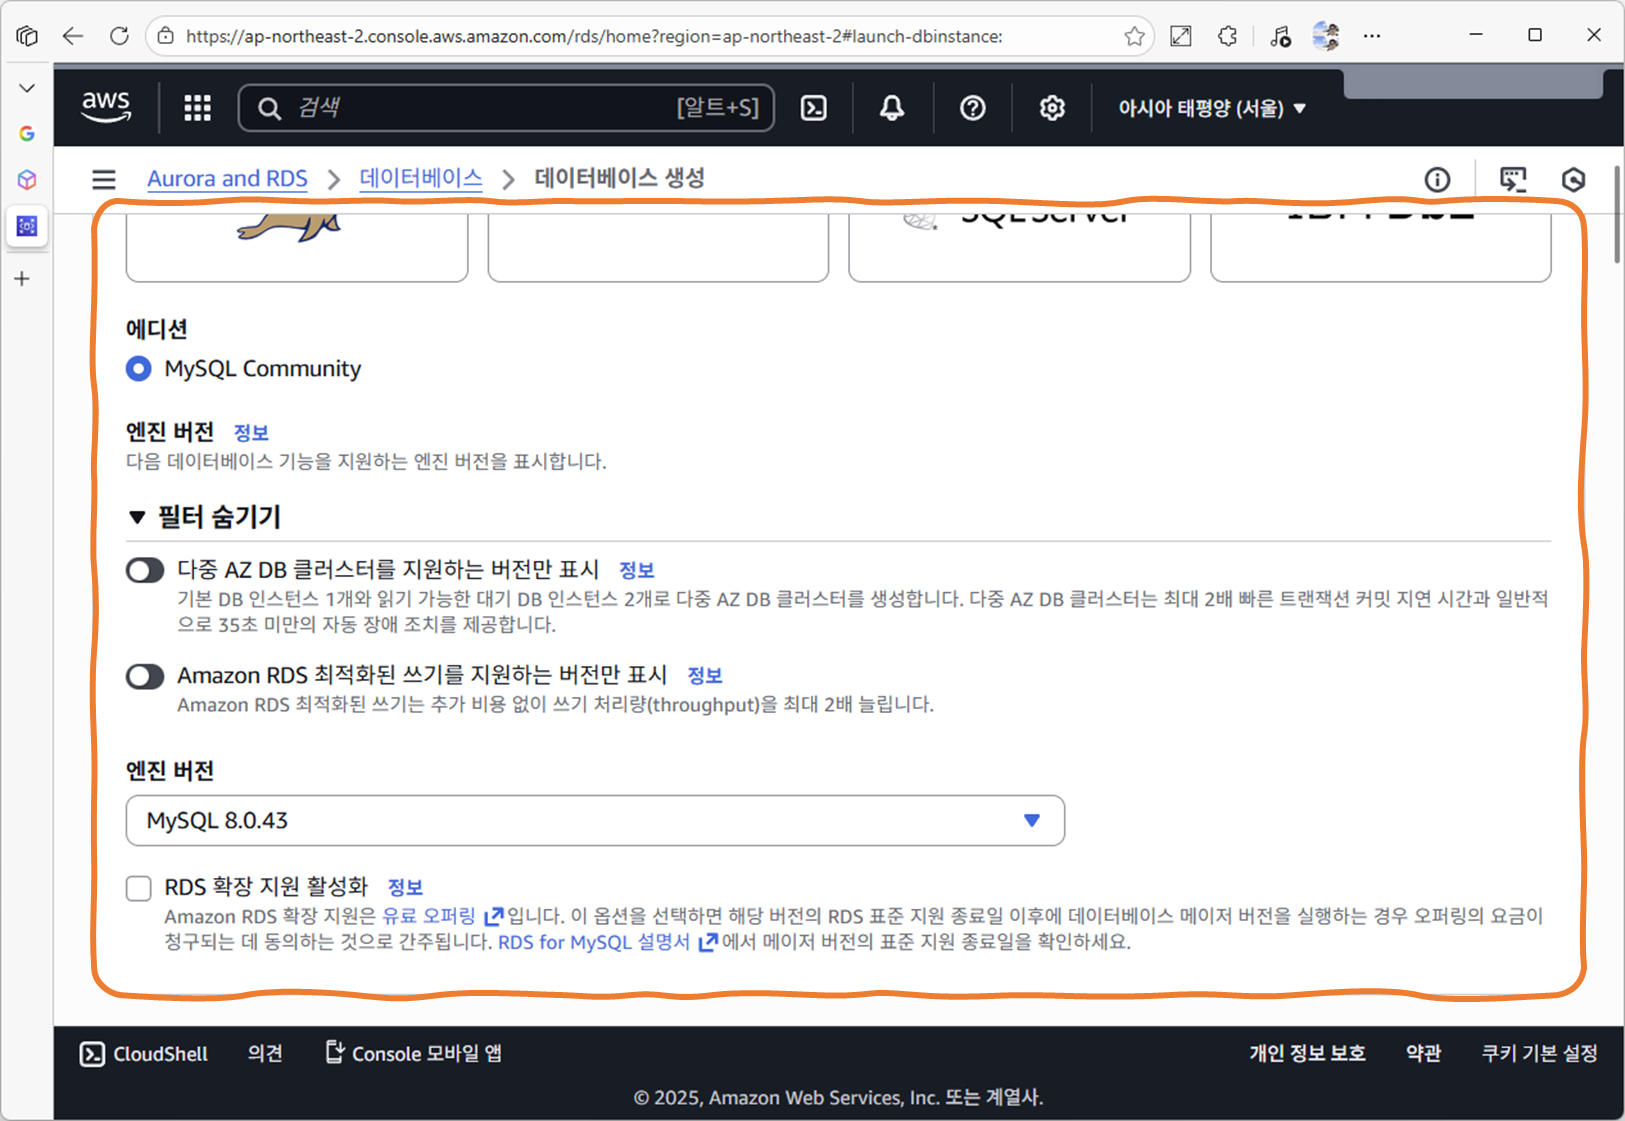The height and width of the screenshot is (1121, 1625).
Task: Toggle Amazon RDS optimized writes version filter
Action: point(145,677)
